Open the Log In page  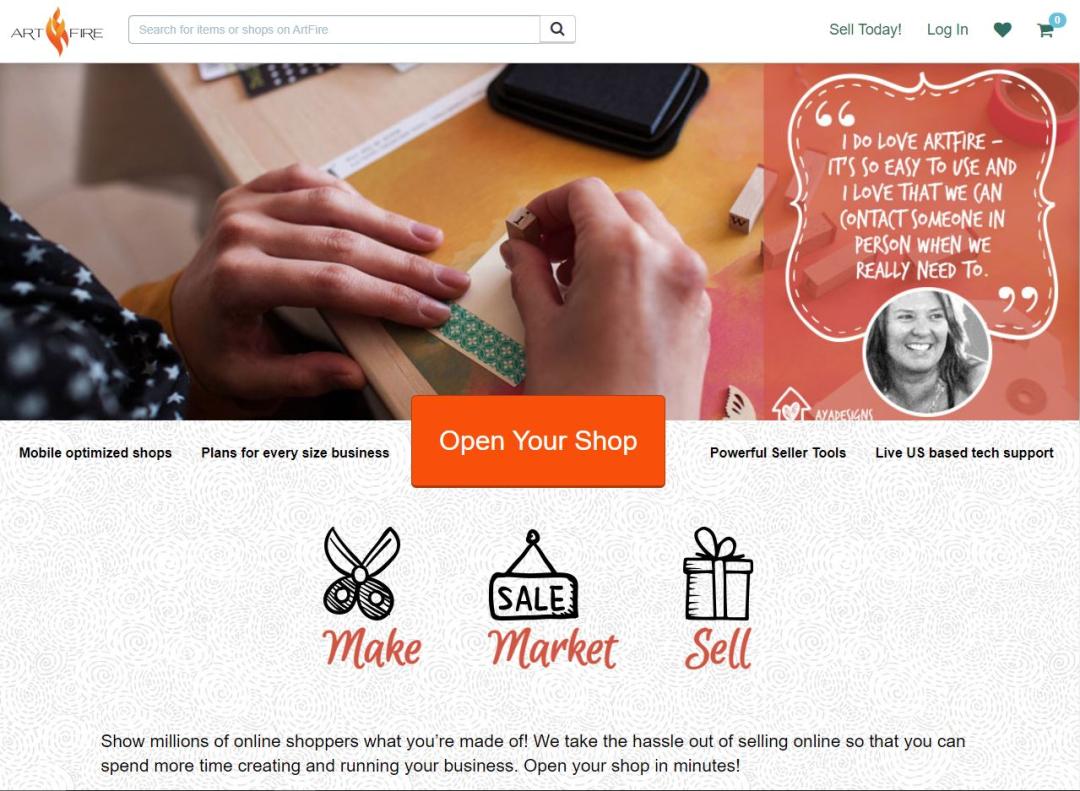click(x=947, y=30)
